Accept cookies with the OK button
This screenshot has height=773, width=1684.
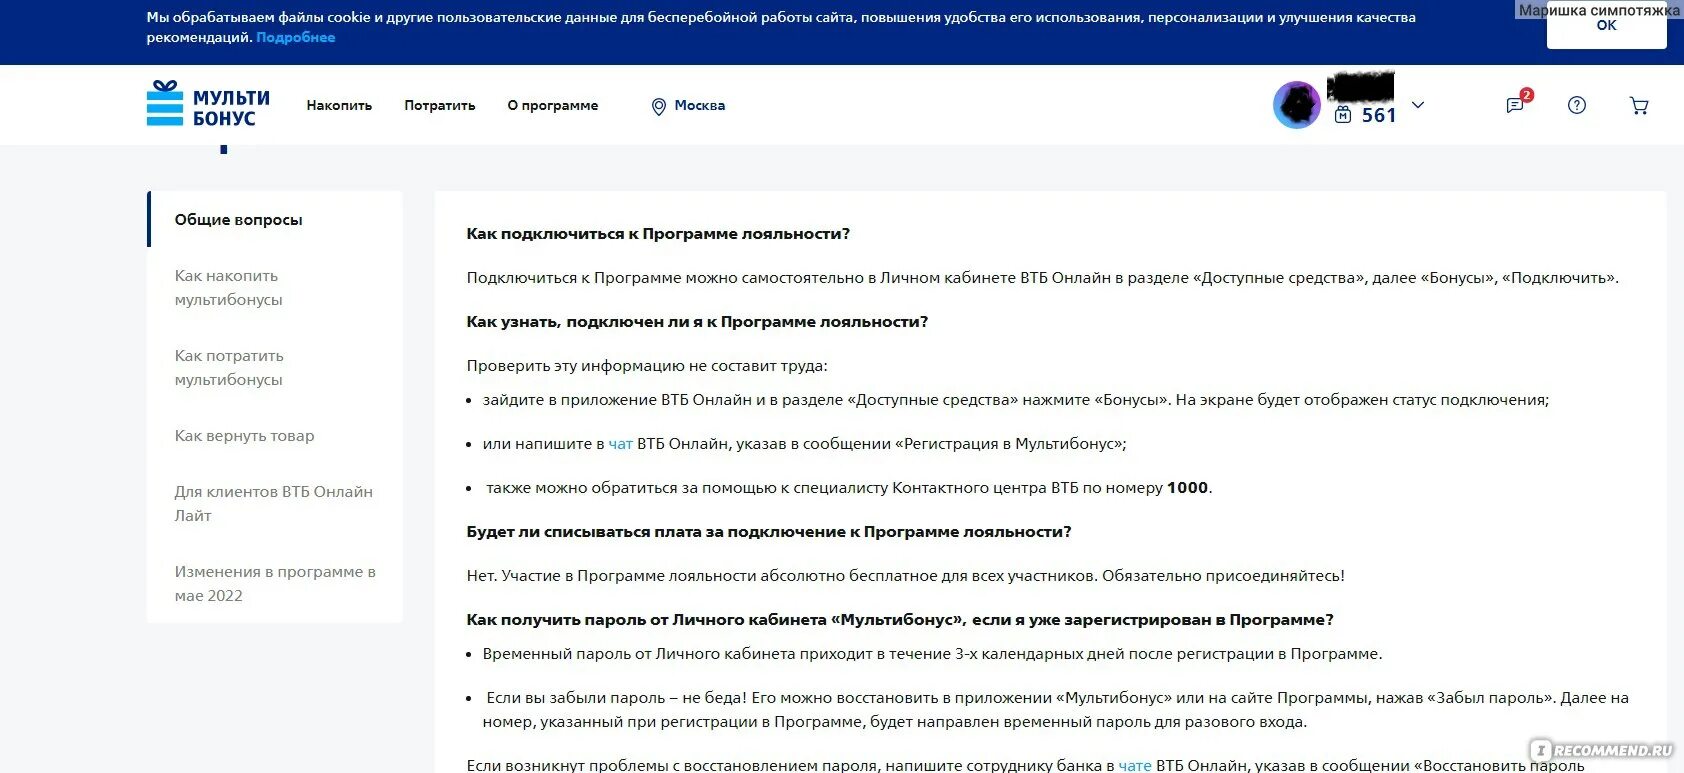1606,26
